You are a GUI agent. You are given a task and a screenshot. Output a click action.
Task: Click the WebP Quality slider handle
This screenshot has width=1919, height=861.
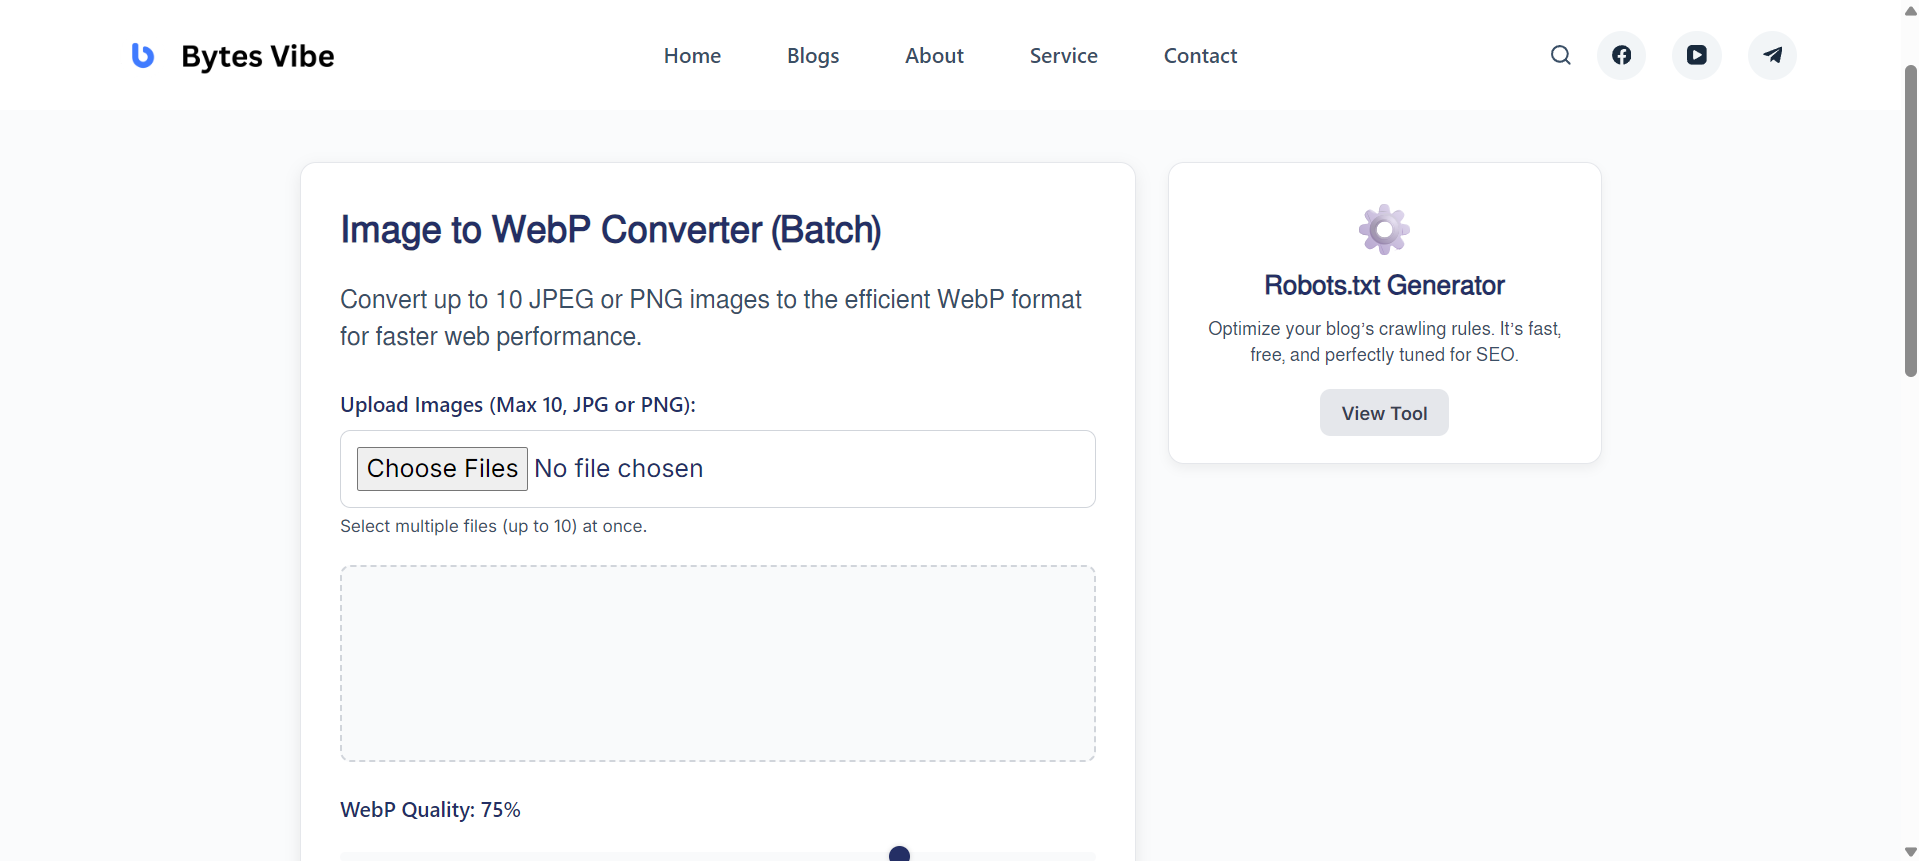899,854
